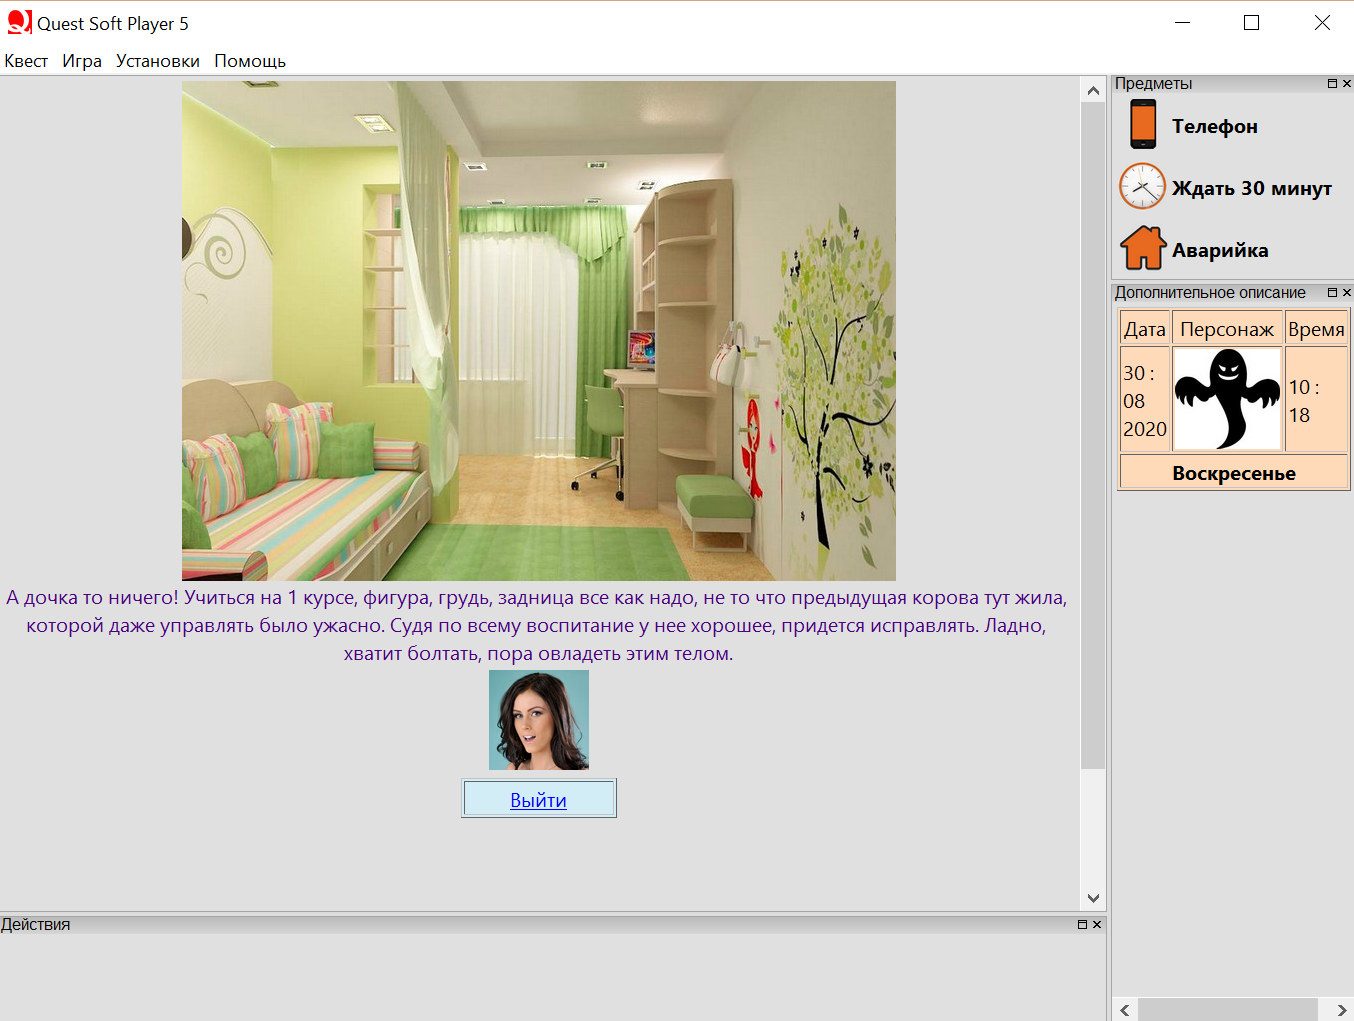Open the Установки menu
The width and height of the screenshot is (1354, 1021).
point(158,61)
